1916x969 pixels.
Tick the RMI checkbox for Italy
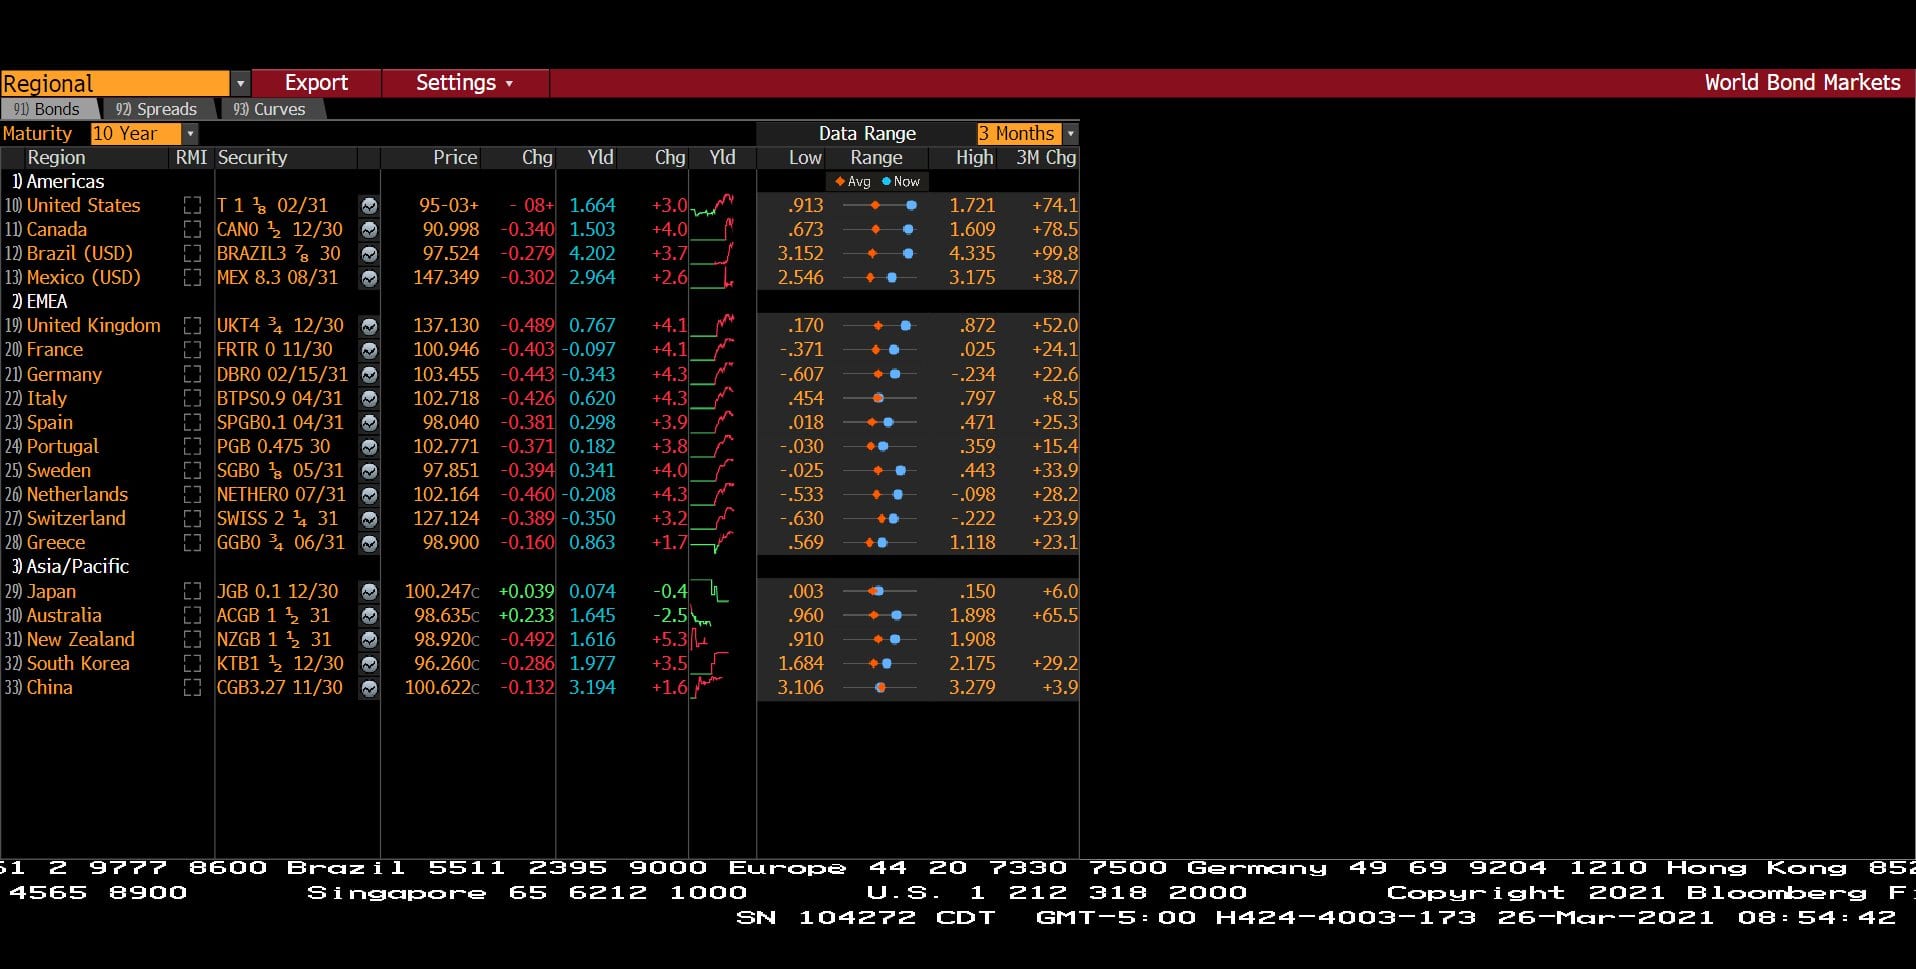(192, 398)
